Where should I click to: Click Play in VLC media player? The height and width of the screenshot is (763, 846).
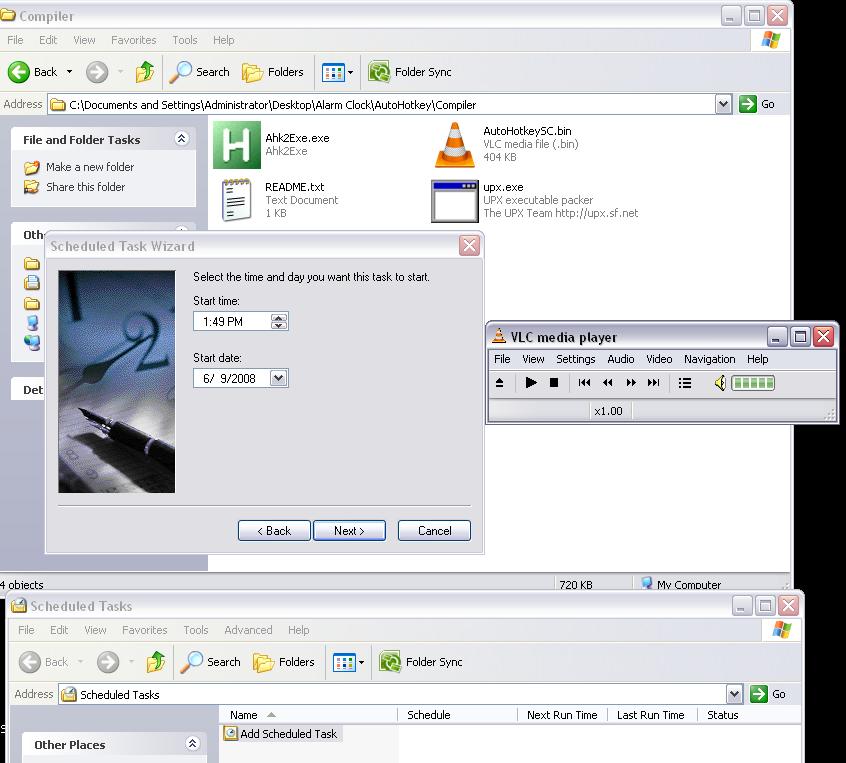(x=531, y=383)
